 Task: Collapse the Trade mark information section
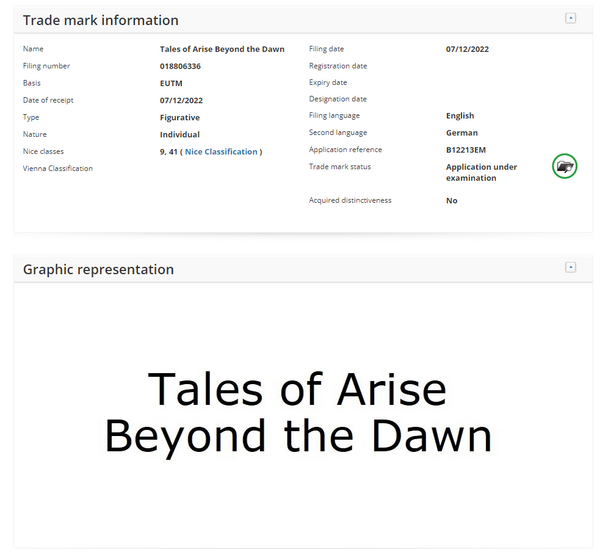(x=571, y=18)
